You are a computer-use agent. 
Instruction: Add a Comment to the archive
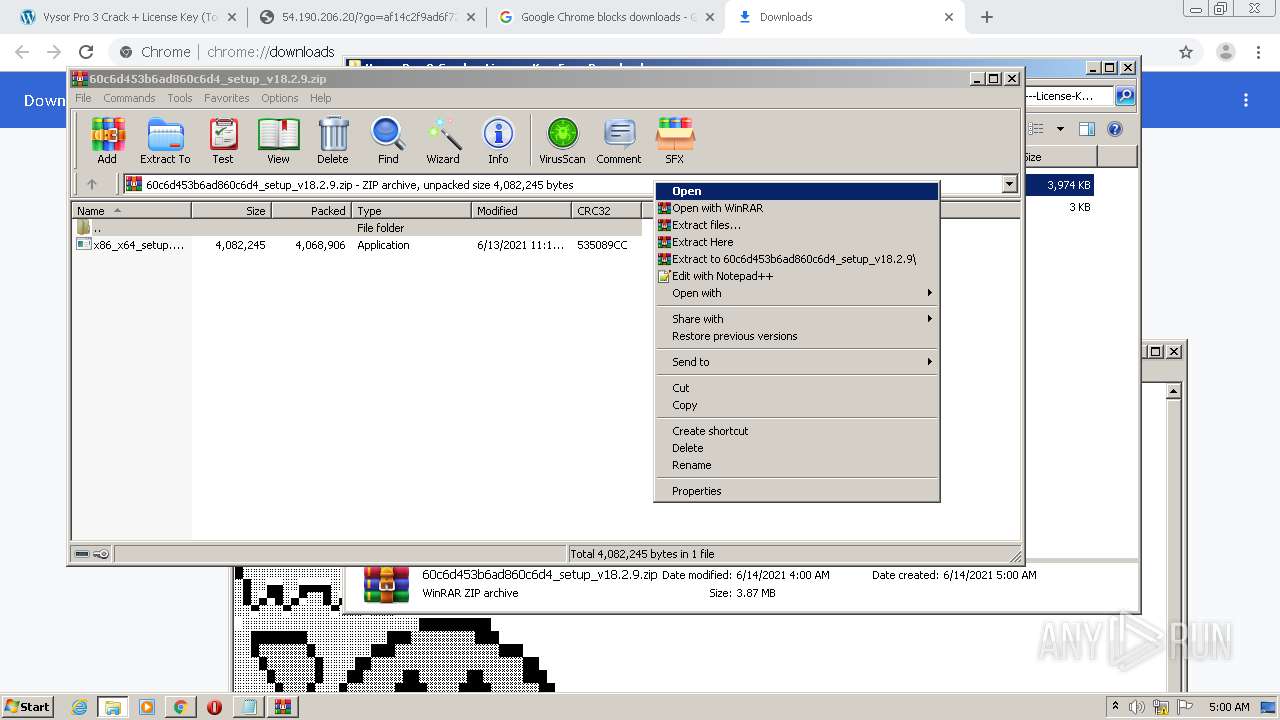coord(619,141)
